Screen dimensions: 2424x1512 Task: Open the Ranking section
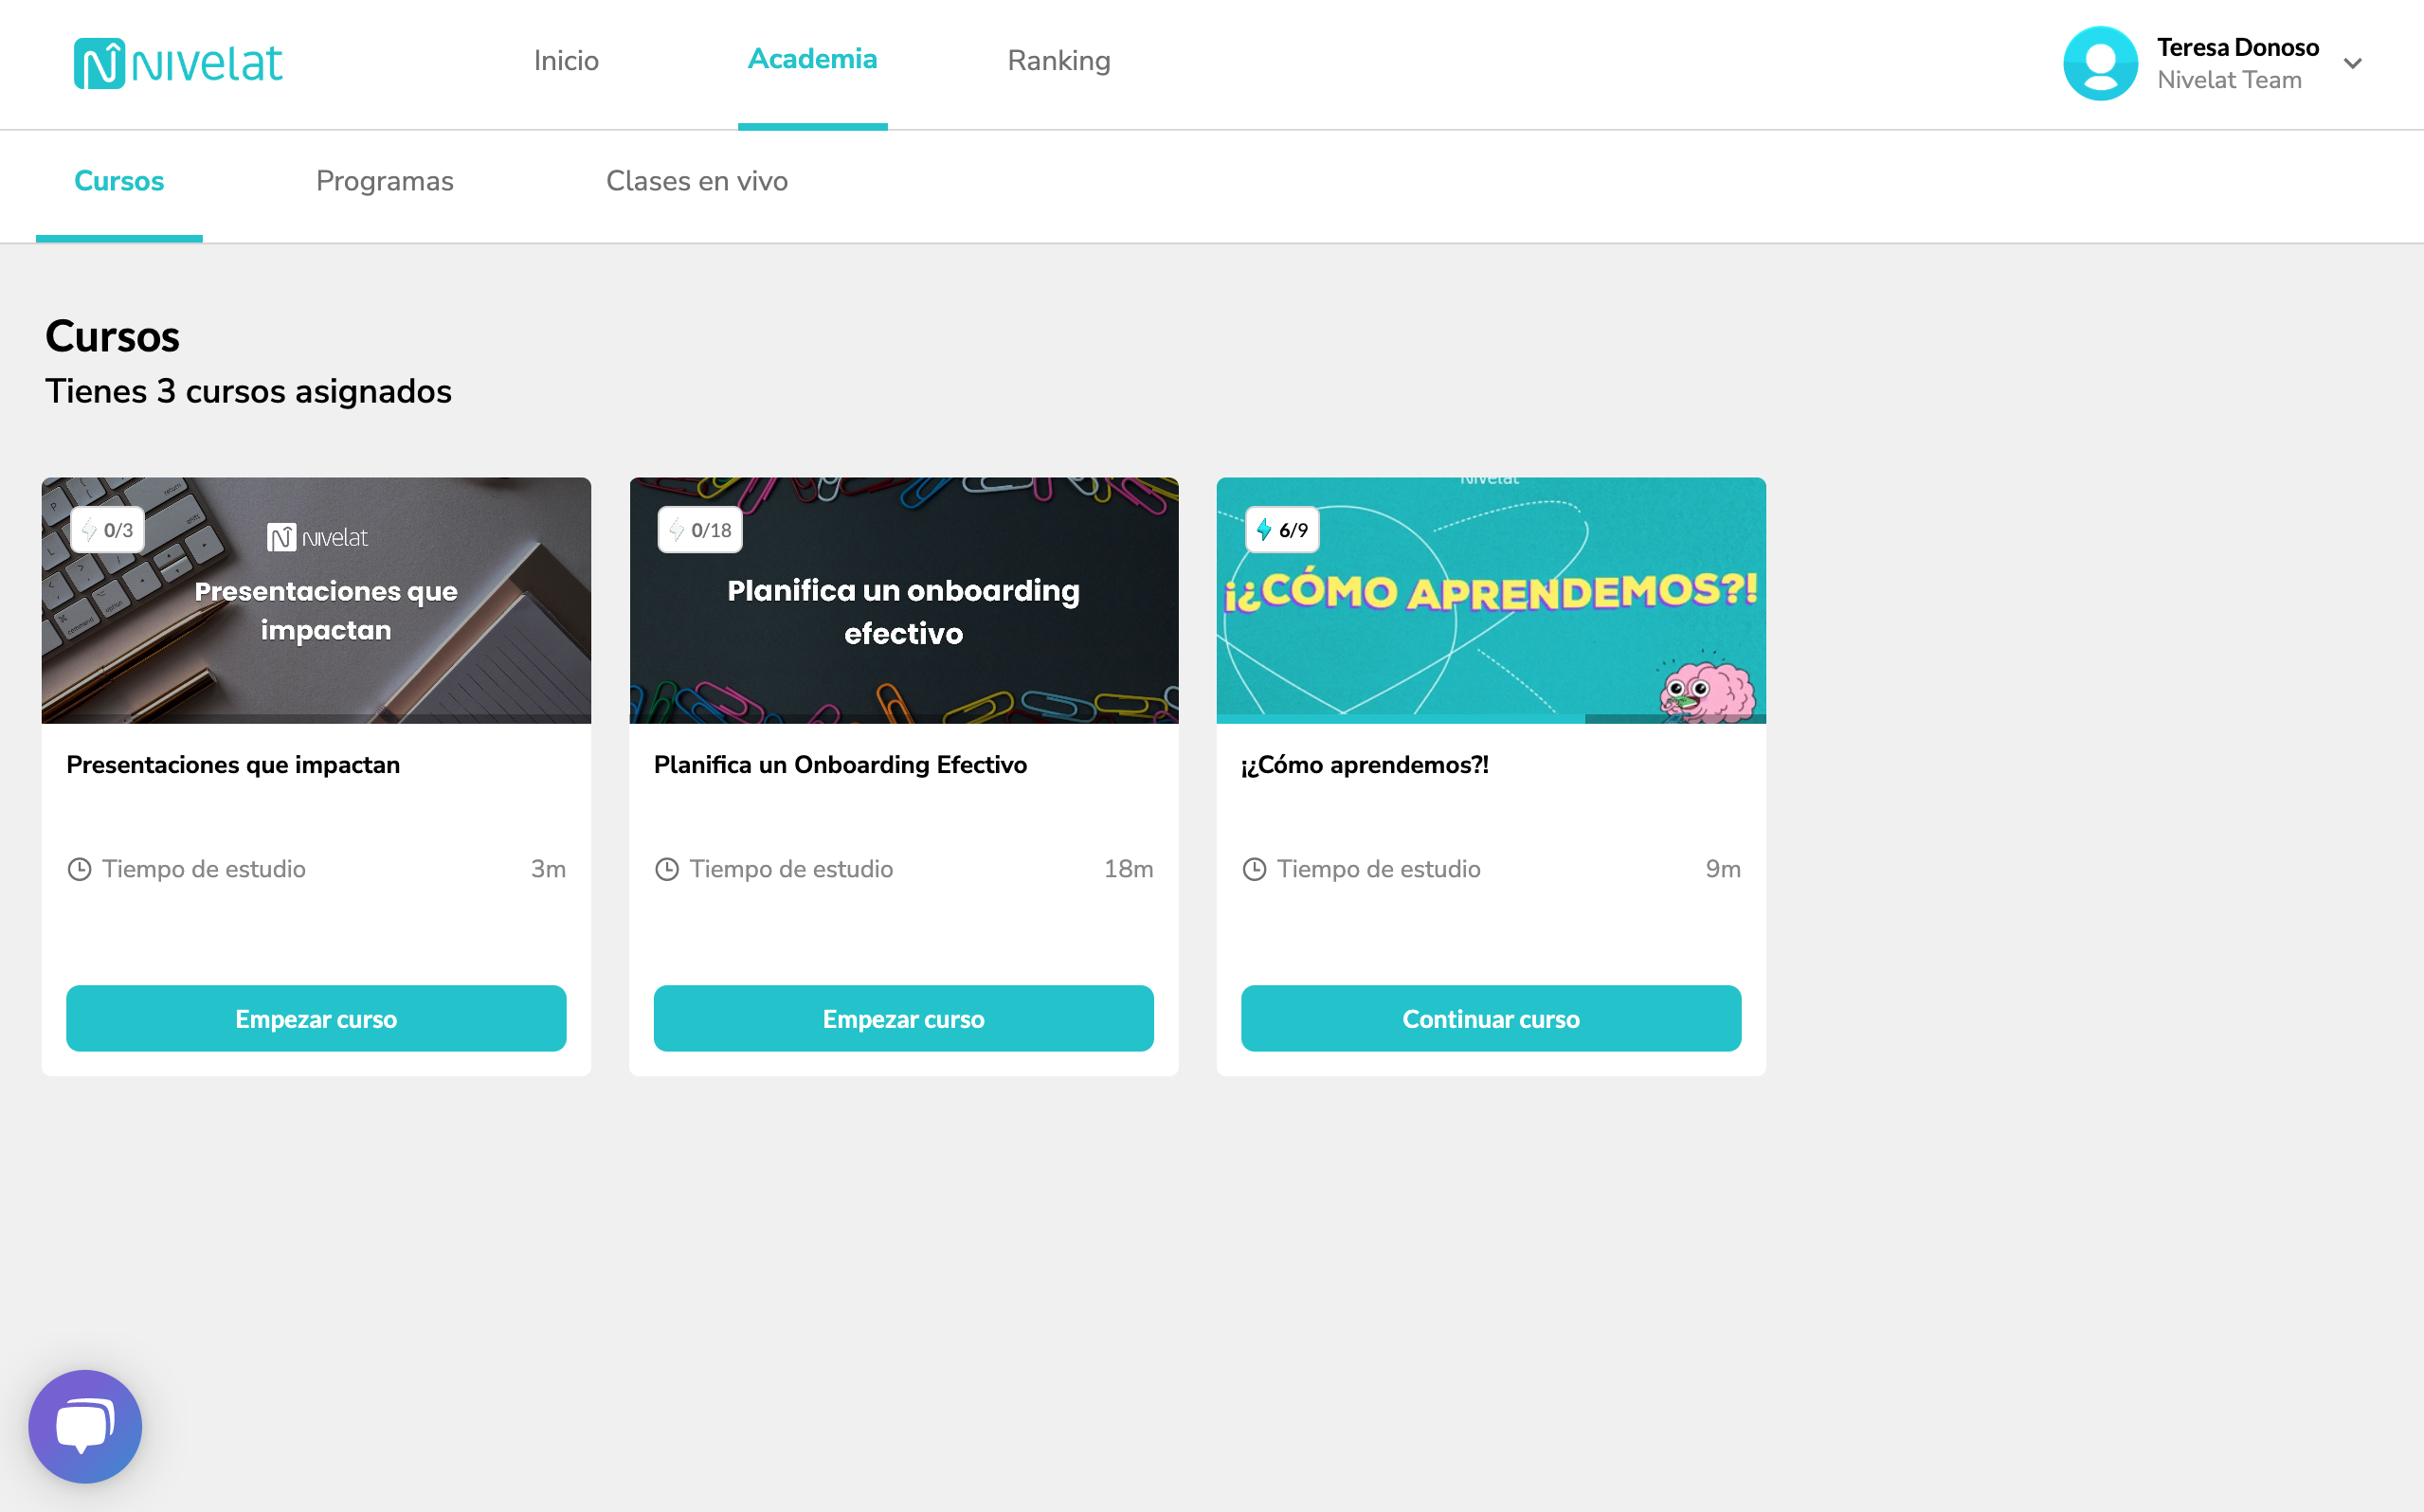[1059, 61]
